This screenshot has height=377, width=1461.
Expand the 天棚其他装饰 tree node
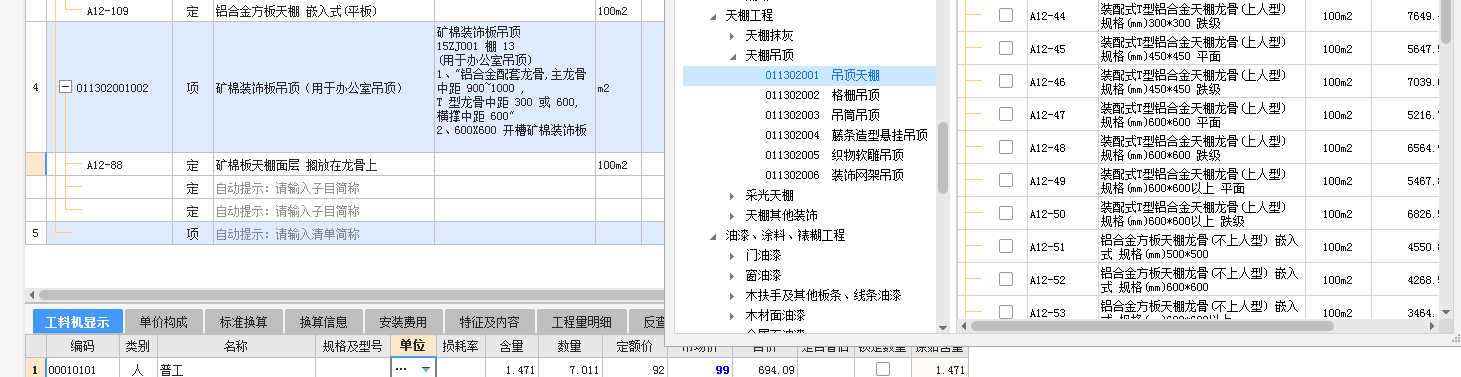[732, 216]
